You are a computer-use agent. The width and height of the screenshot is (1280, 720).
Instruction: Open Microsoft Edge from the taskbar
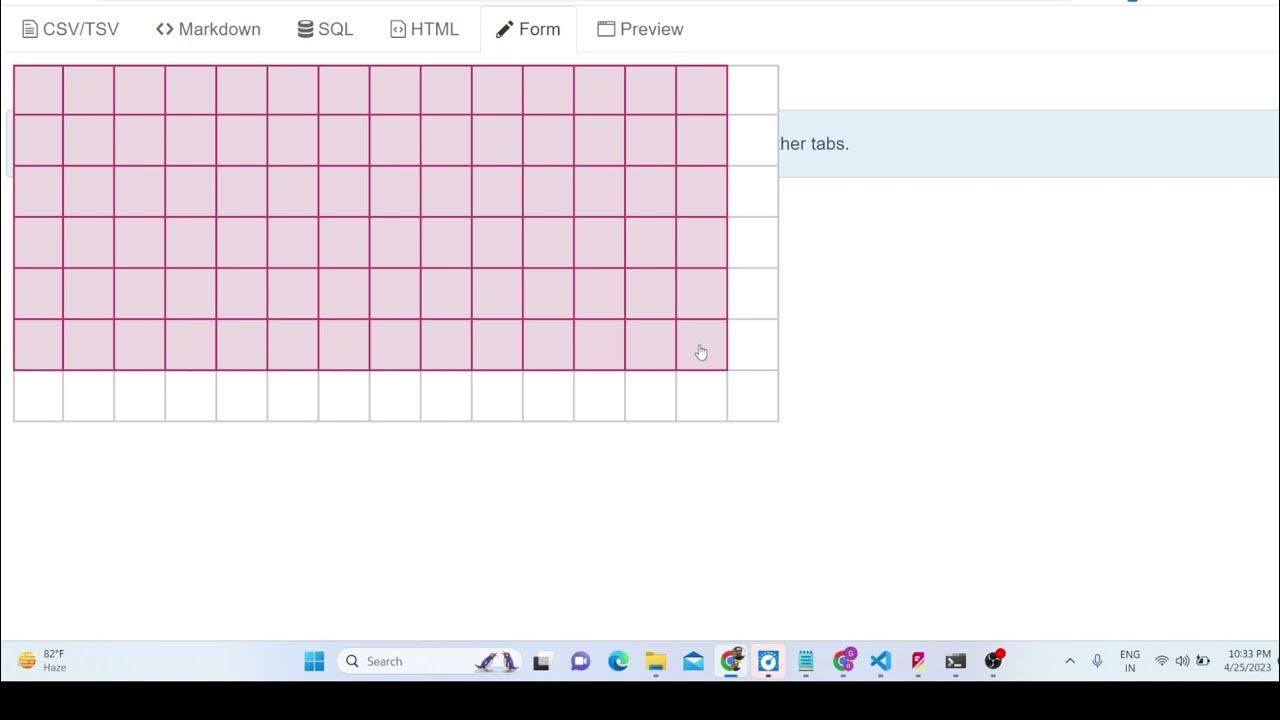pos(618,661)
